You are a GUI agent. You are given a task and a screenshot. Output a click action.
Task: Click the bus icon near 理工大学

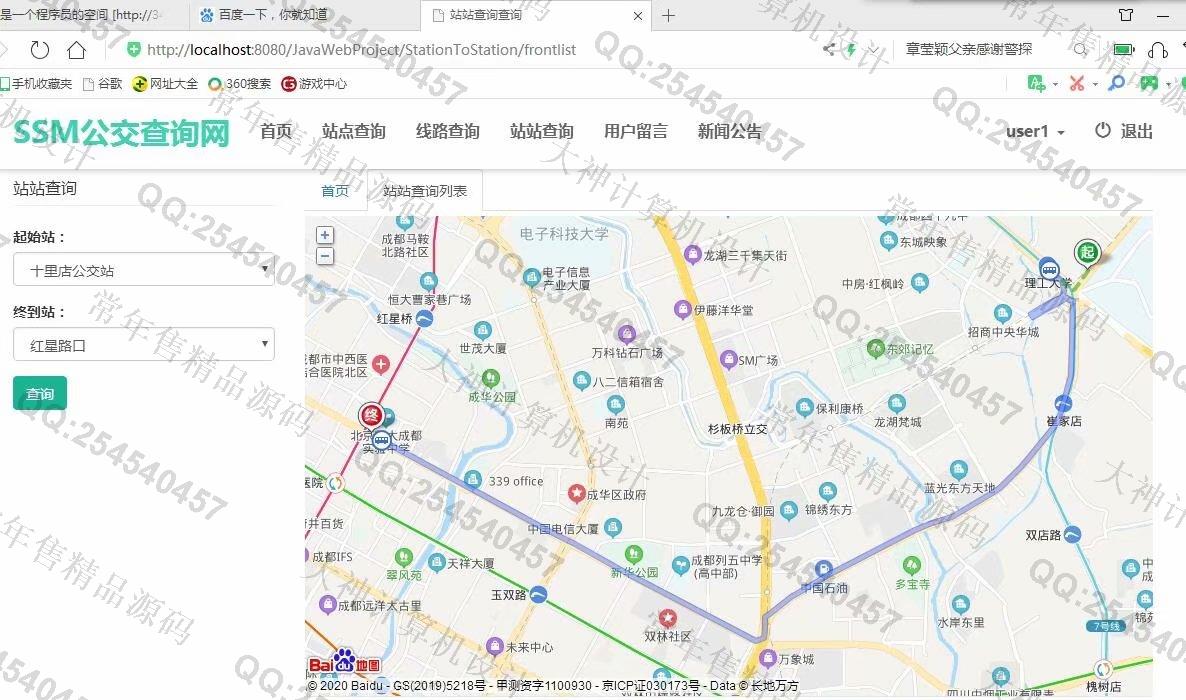point(1048,268)
